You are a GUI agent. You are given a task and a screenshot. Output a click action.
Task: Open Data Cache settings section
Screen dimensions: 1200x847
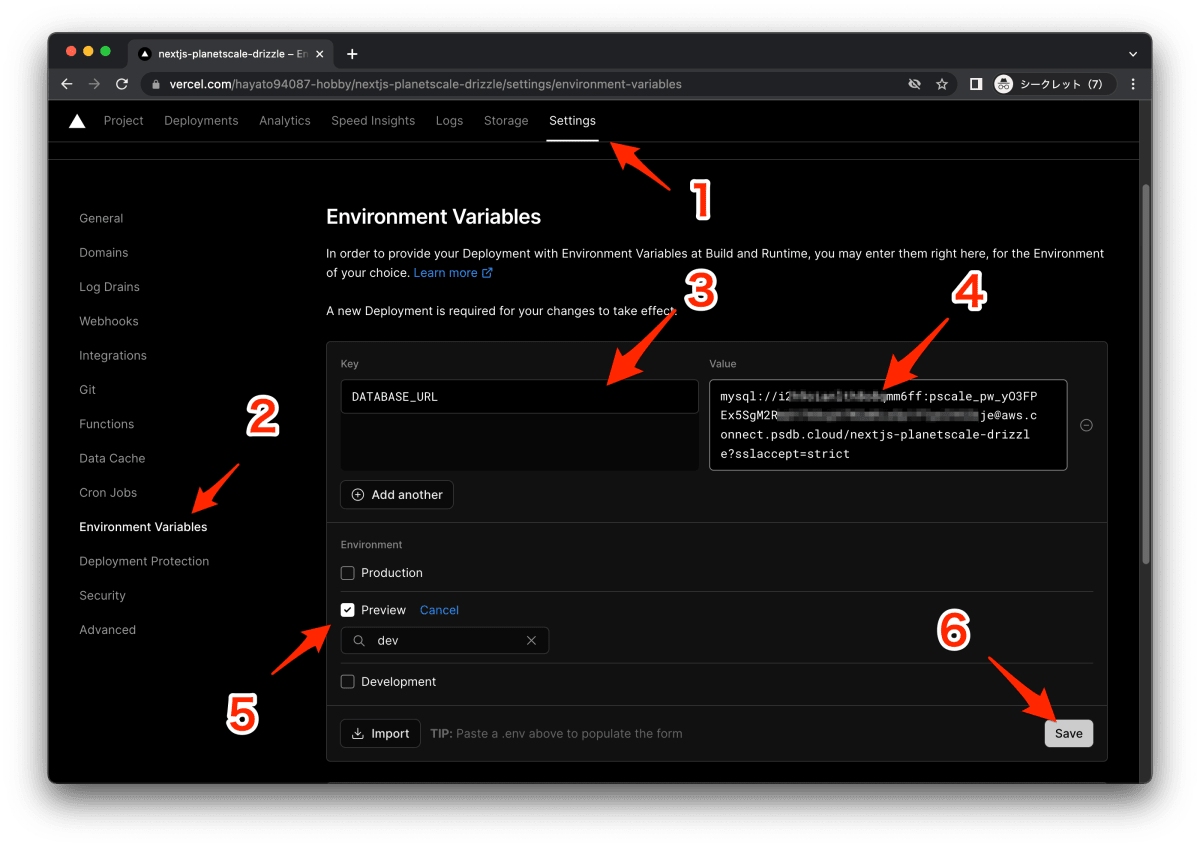coord(112,458)
